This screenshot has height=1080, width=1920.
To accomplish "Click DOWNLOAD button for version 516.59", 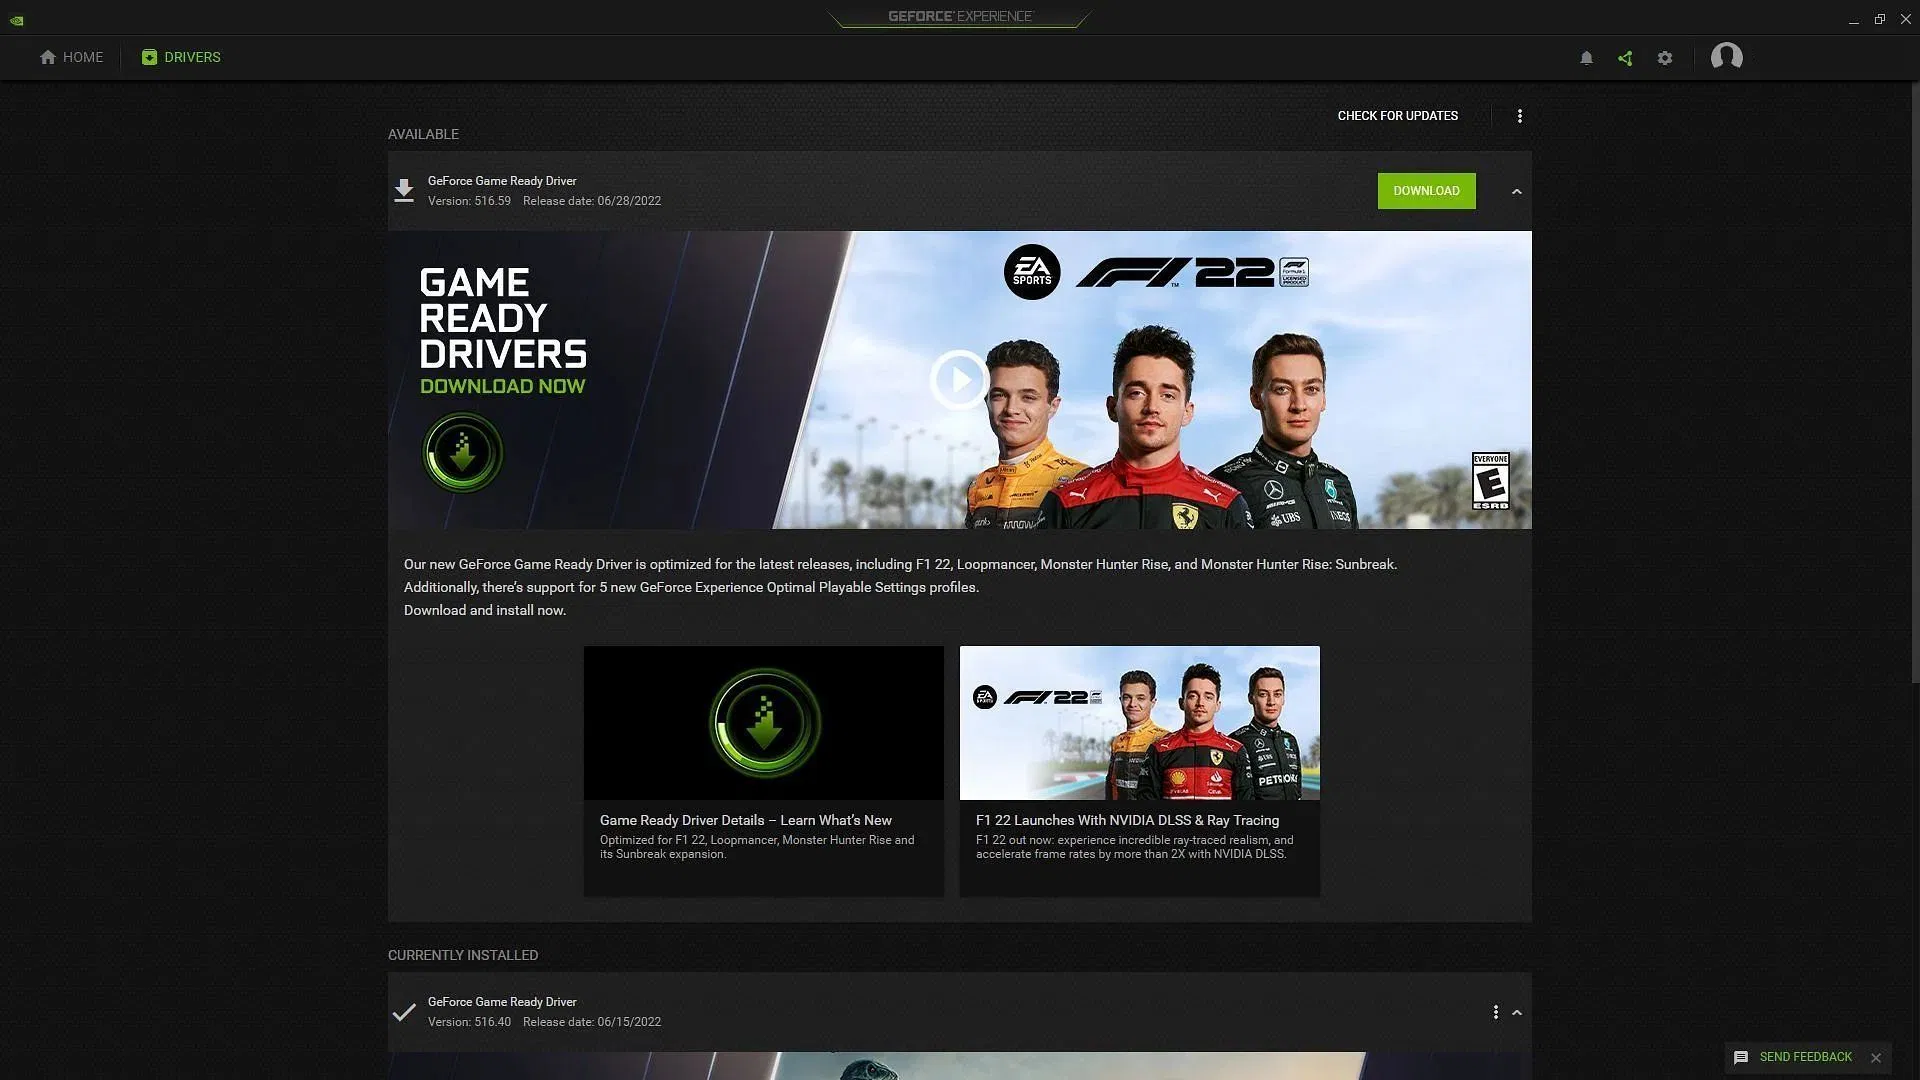I will tap(1425, 190).
